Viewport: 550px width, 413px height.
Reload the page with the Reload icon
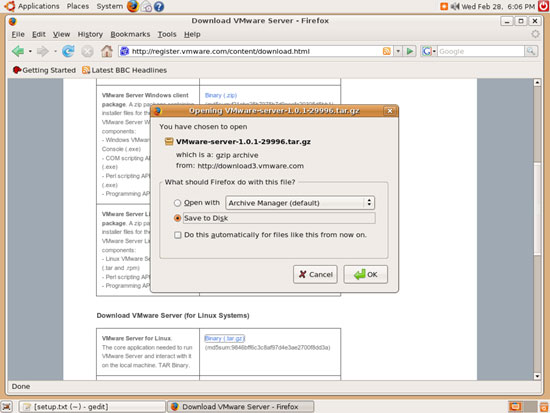(68, 51)
